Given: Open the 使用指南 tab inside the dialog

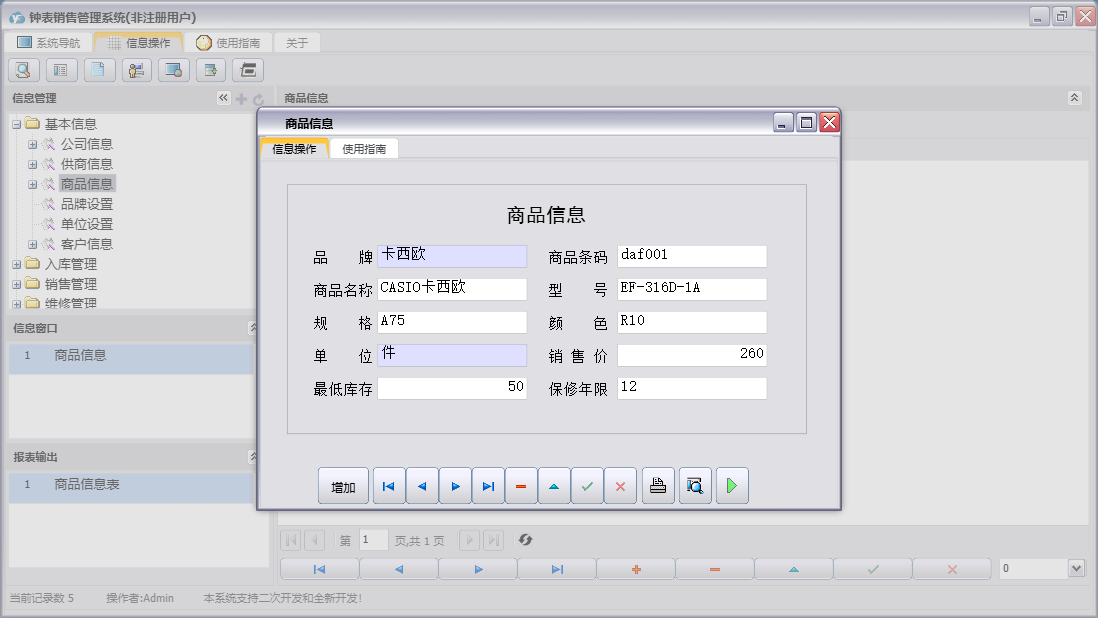Looking at the screenshot, I should [364, 149].
